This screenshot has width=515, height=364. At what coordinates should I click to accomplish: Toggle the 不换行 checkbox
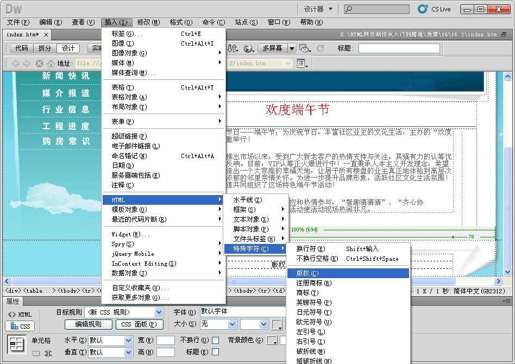[x=216, y=340]
